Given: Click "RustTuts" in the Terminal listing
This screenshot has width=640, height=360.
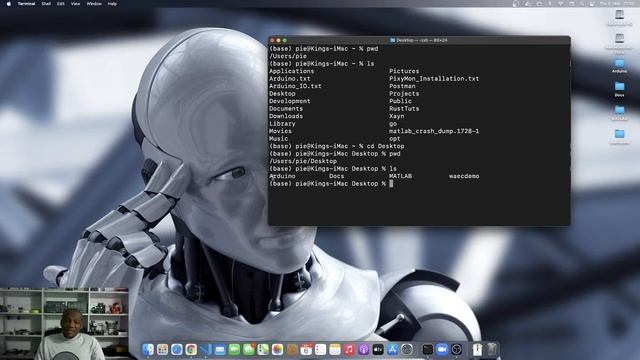Looking at the screenshot, I should click(x=404, y=109).
